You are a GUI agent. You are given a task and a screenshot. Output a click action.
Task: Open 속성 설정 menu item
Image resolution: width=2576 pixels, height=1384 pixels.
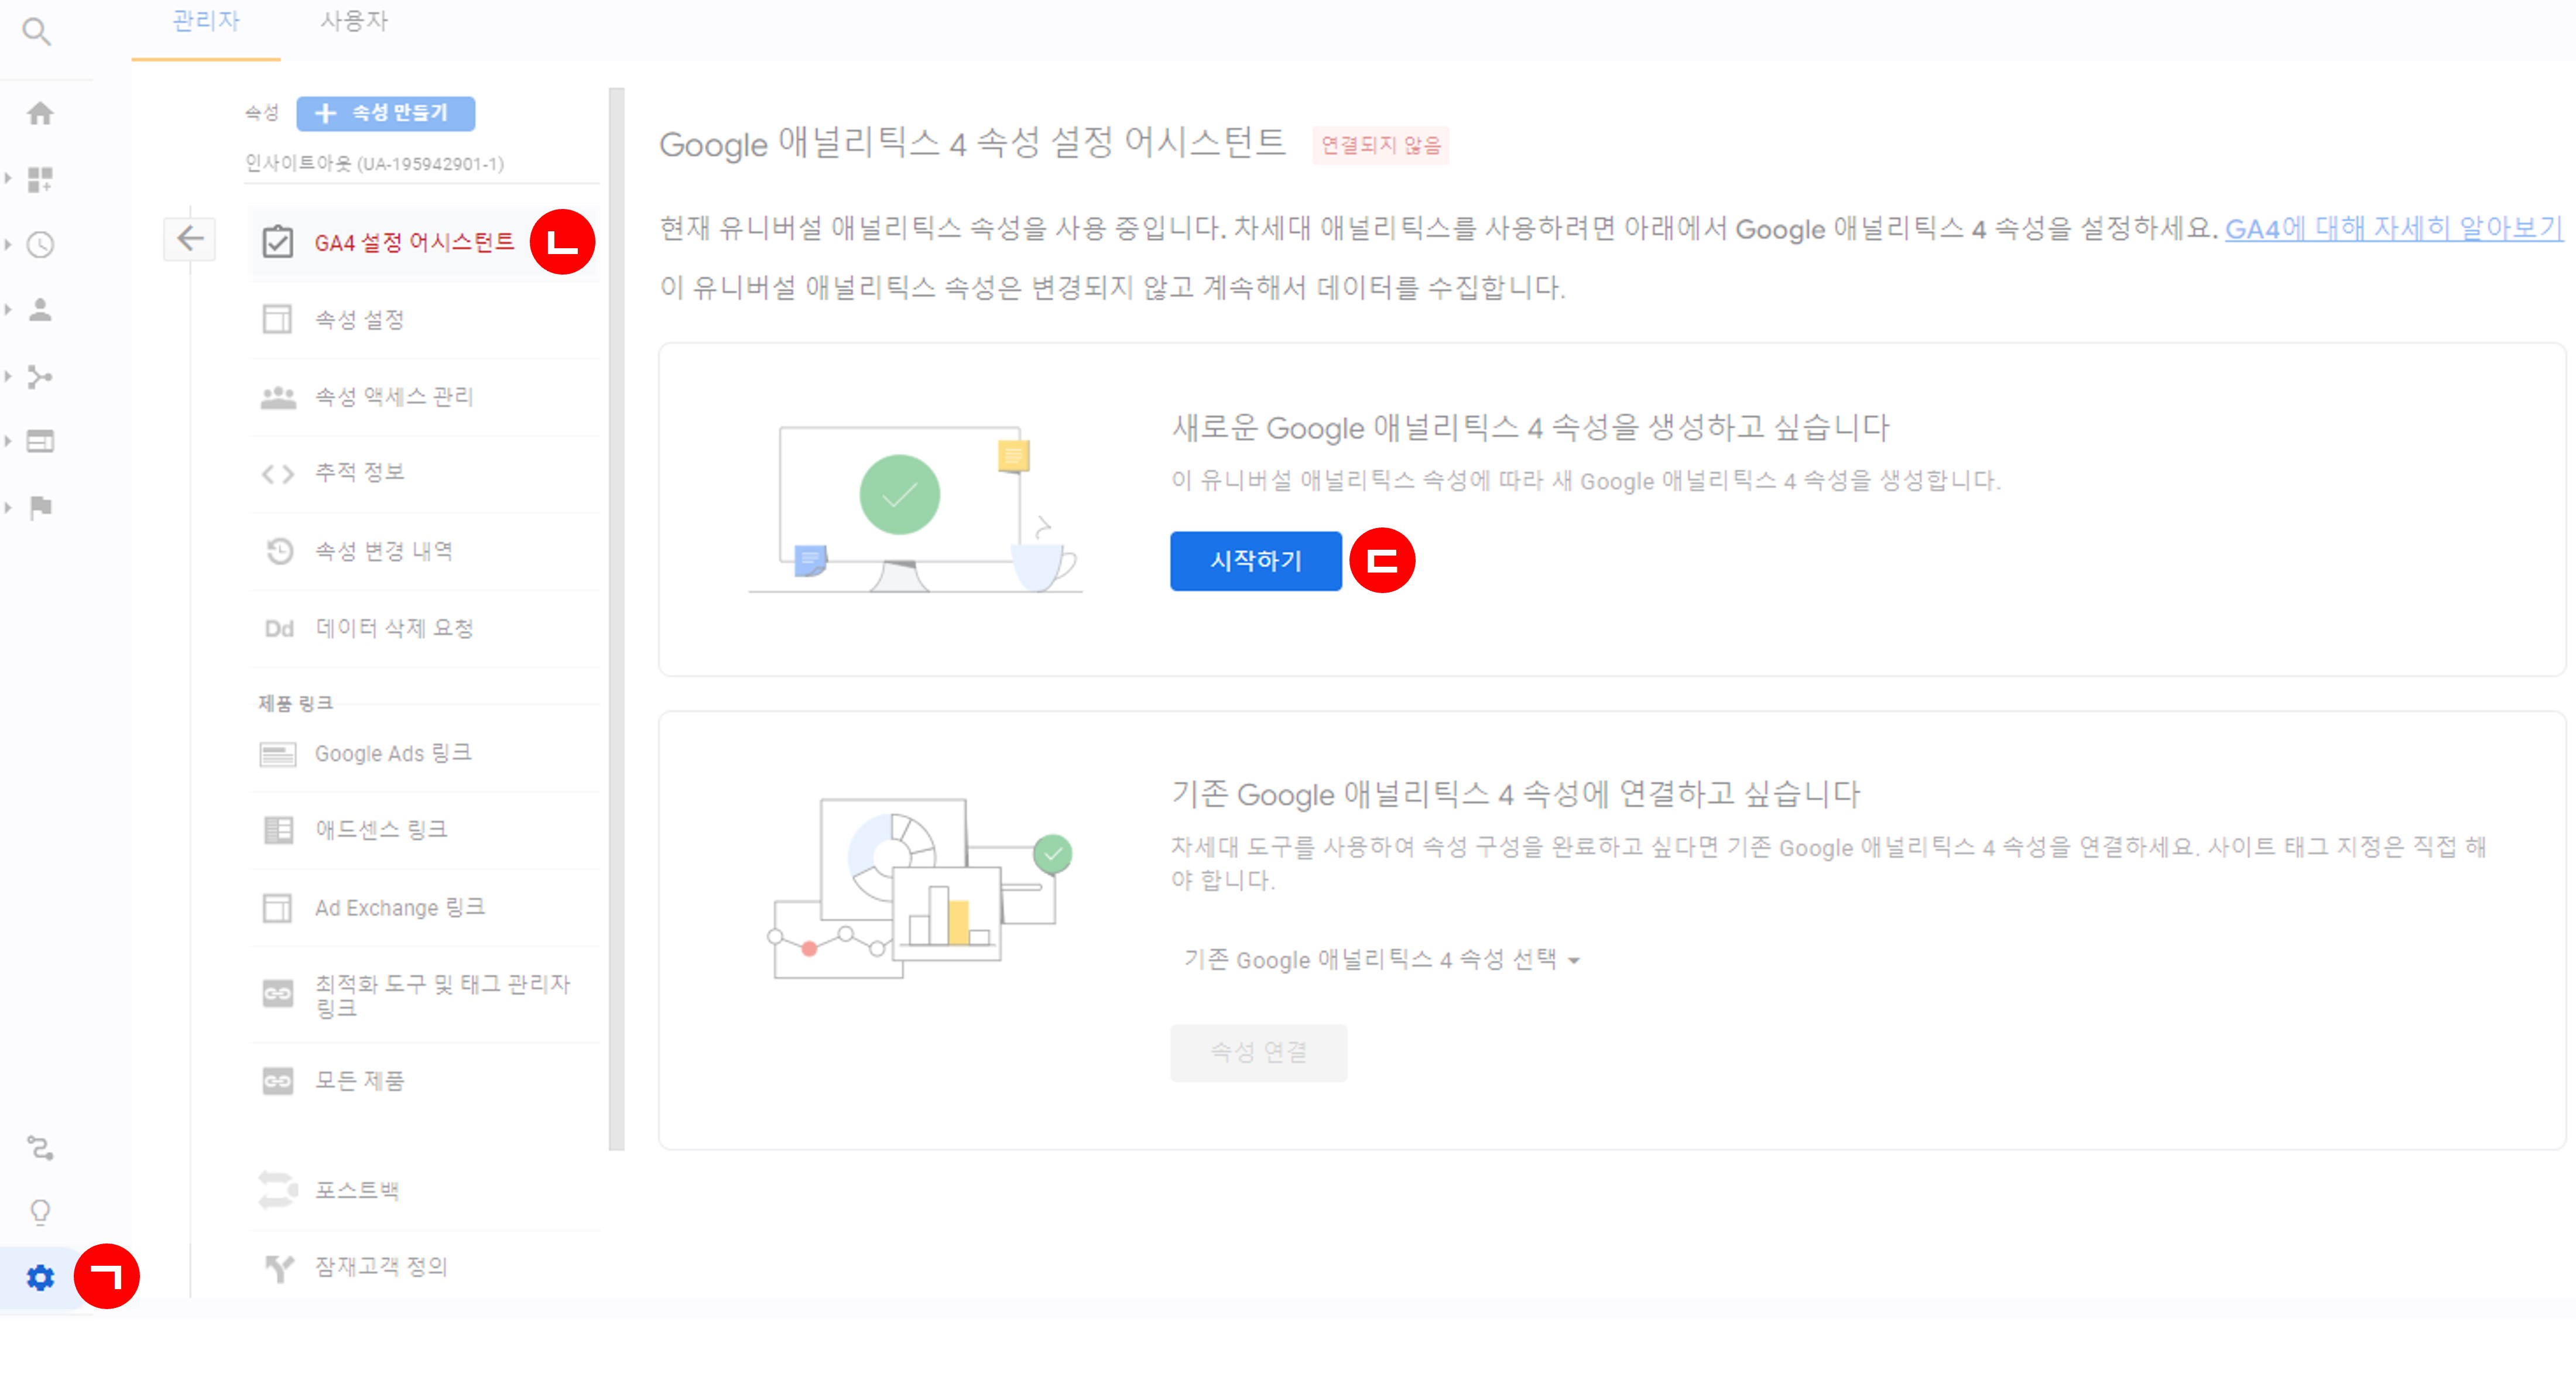pyautogui.click(x=423, y=320)
